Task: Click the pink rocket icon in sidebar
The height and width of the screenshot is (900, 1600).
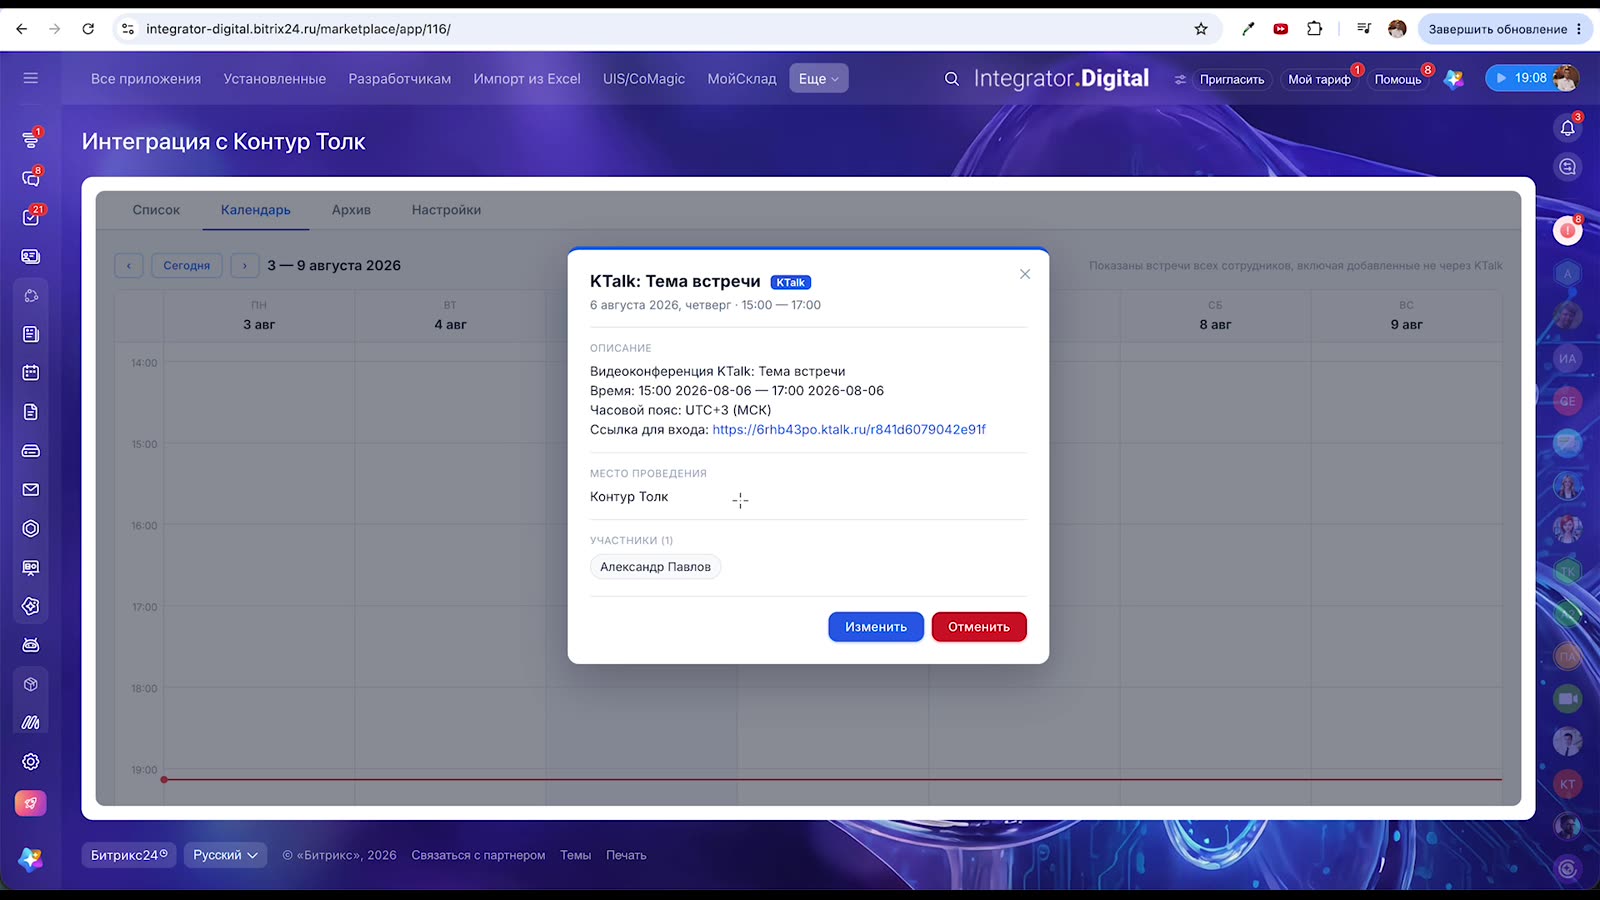Action: (x=31, y=803)
